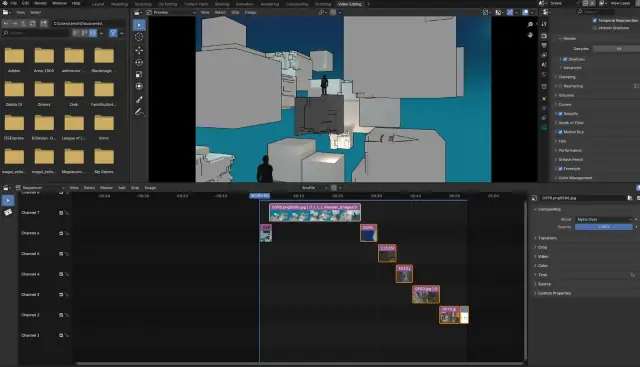Expand the strip Transform panel

click(x=547, y=238)
